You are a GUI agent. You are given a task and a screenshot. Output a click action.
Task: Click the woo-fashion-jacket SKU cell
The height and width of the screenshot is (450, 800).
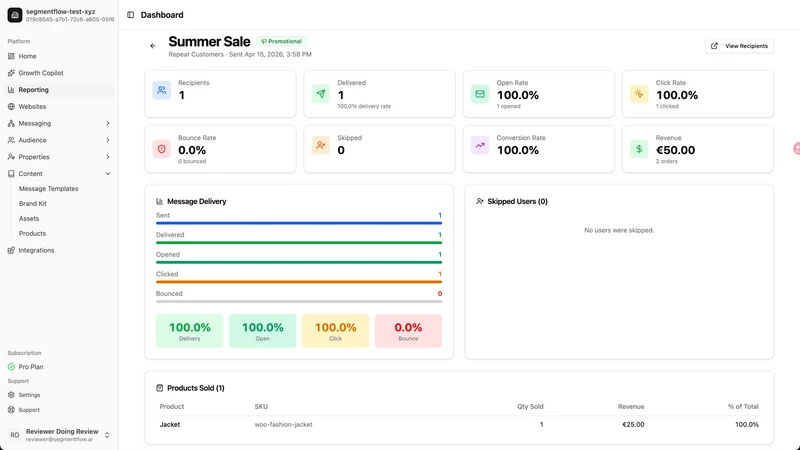[283, 424]
